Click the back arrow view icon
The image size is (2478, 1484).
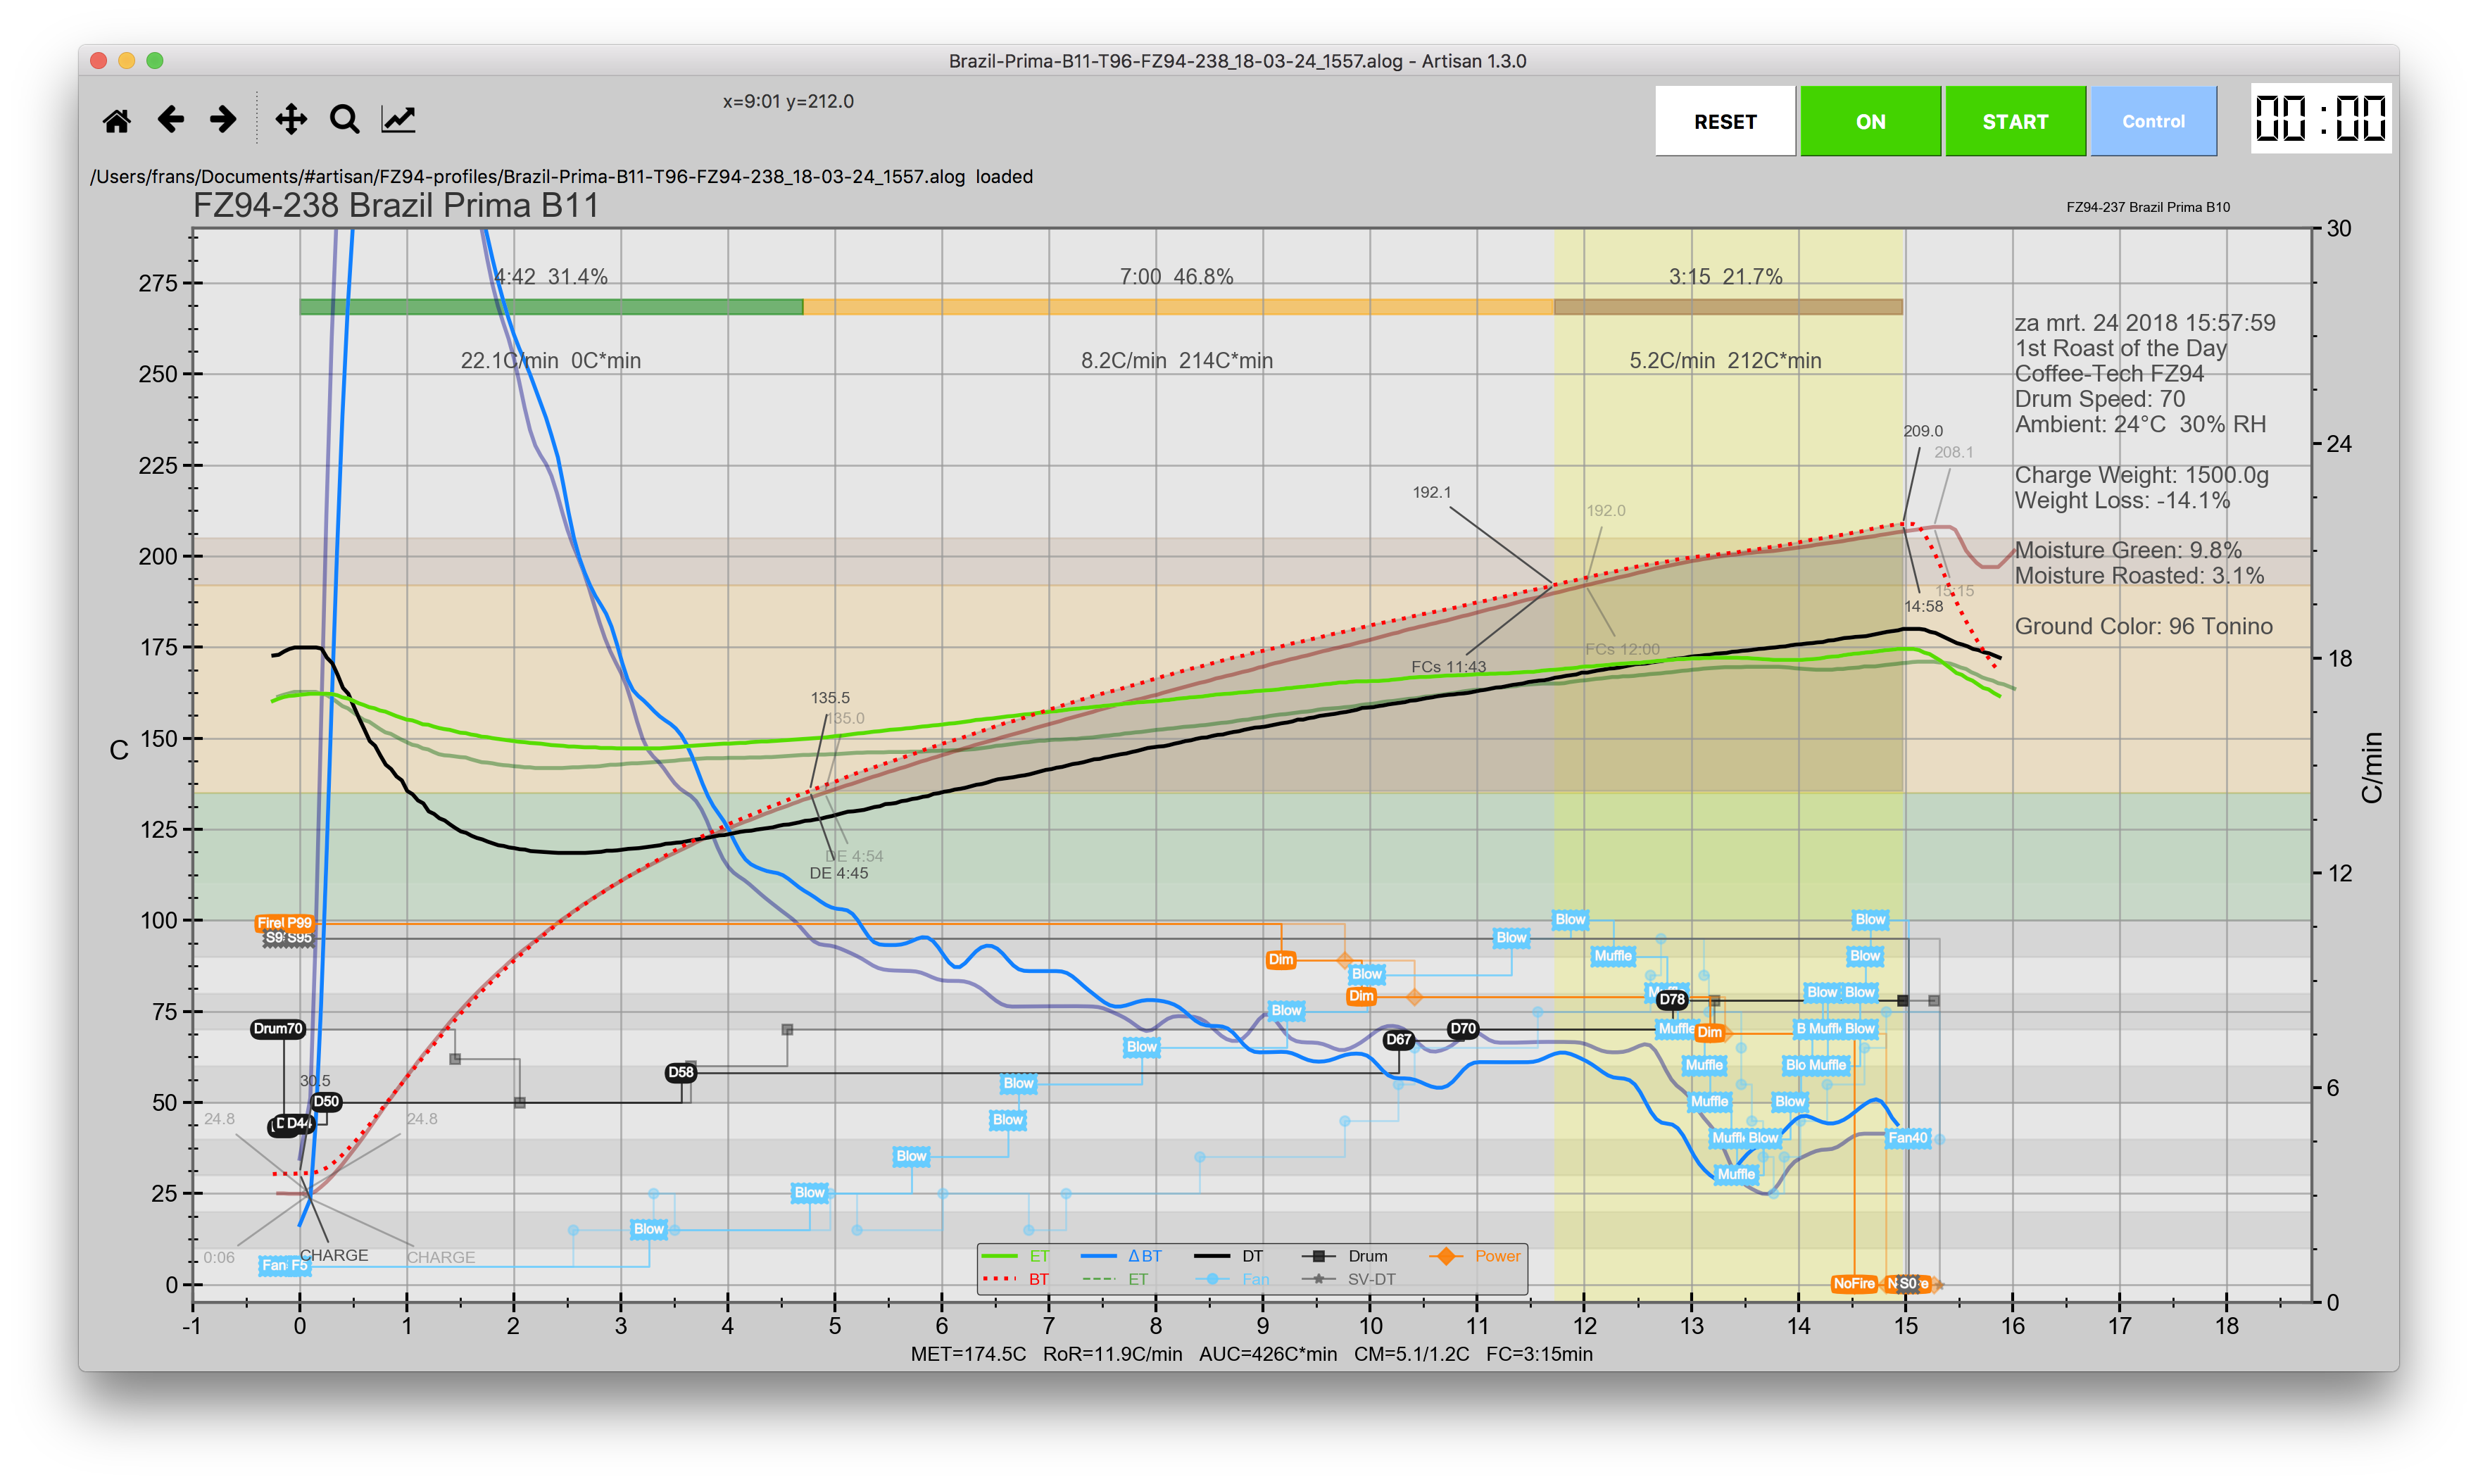tap(171, 120)
